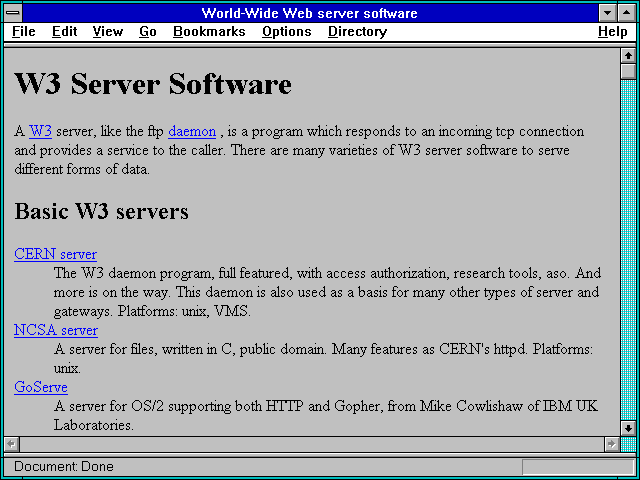The height and width of the screenshot is (480, 640).
Task: Click the 'World-Wide Web server software' title bar
Action: click(x=309, y=13)
